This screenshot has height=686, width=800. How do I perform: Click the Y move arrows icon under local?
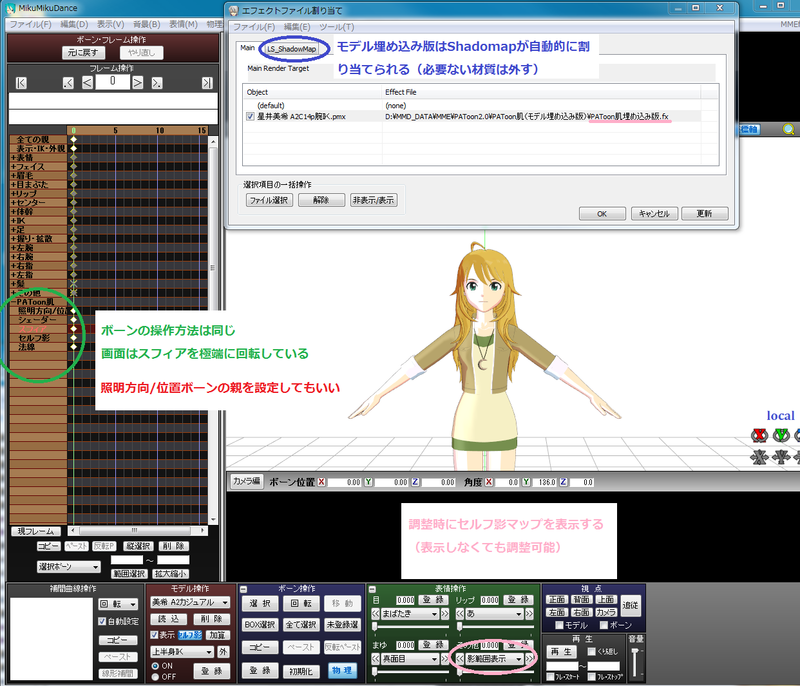781,456
